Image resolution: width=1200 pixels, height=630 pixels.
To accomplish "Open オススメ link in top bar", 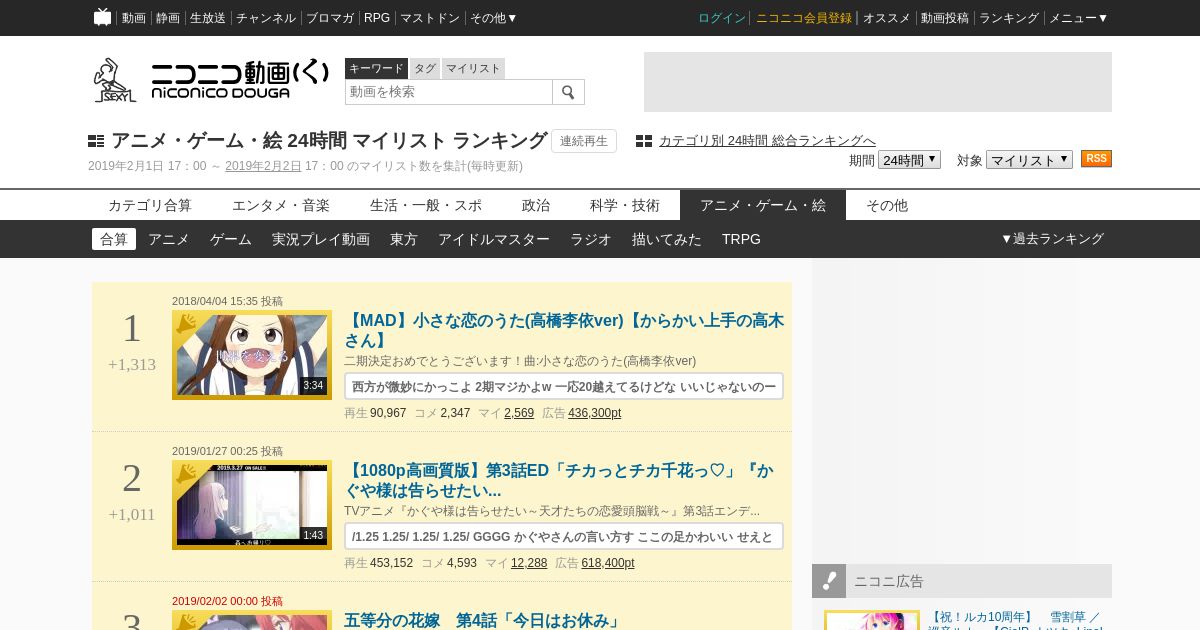I will click(887, 18).
